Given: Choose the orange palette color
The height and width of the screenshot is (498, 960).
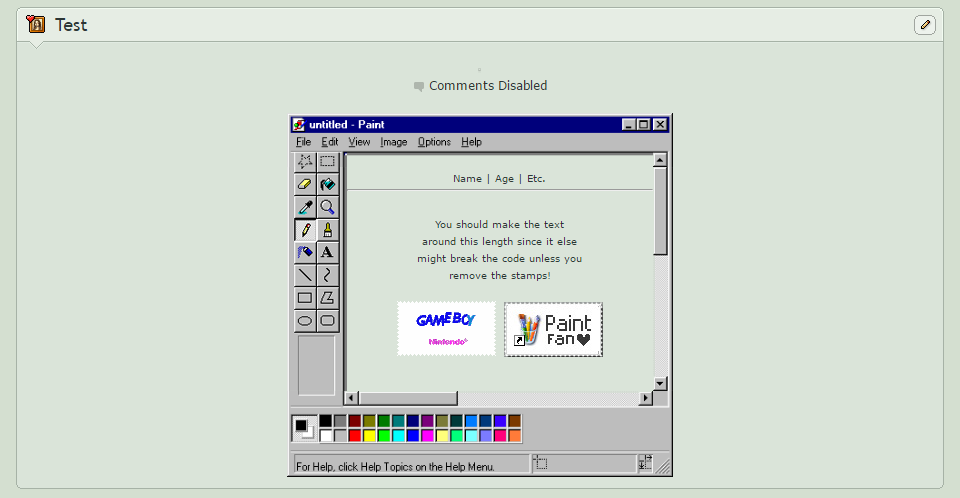Looking at the screenshot, I should tap(515, 436).
